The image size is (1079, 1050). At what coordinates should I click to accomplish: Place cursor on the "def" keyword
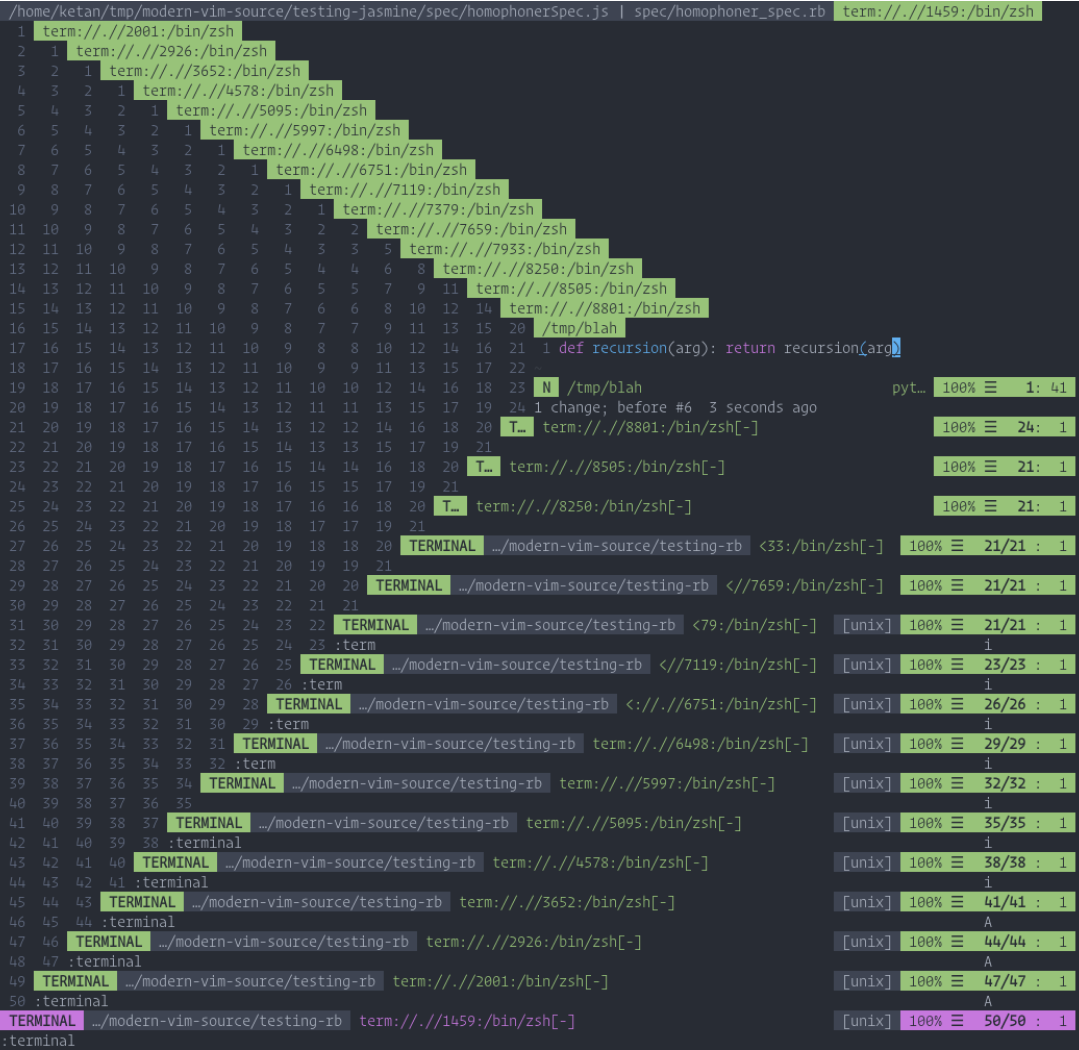coord(570,348)
